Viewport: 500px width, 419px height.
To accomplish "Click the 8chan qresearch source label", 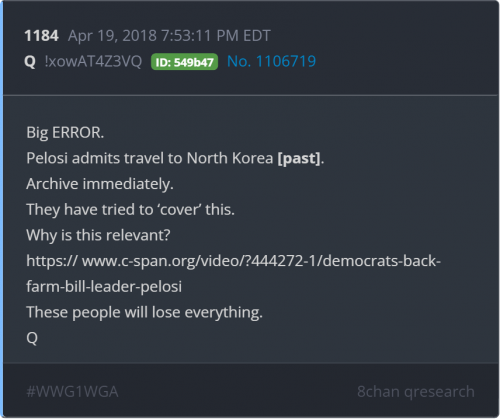I will click(x=416, y=392).
